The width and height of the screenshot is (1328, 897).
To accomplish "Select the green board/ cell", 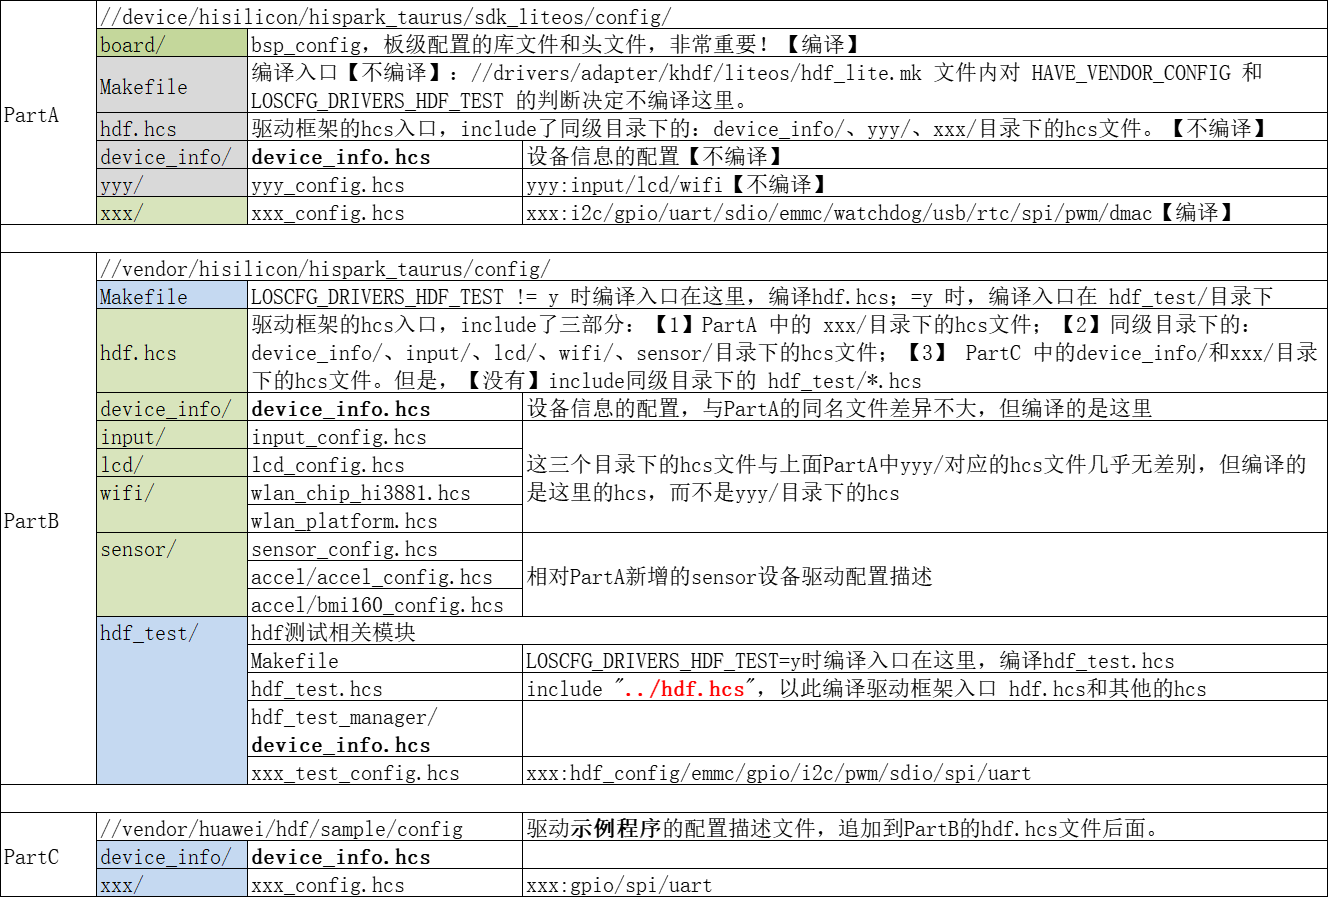I will click(x=172, y=43).
